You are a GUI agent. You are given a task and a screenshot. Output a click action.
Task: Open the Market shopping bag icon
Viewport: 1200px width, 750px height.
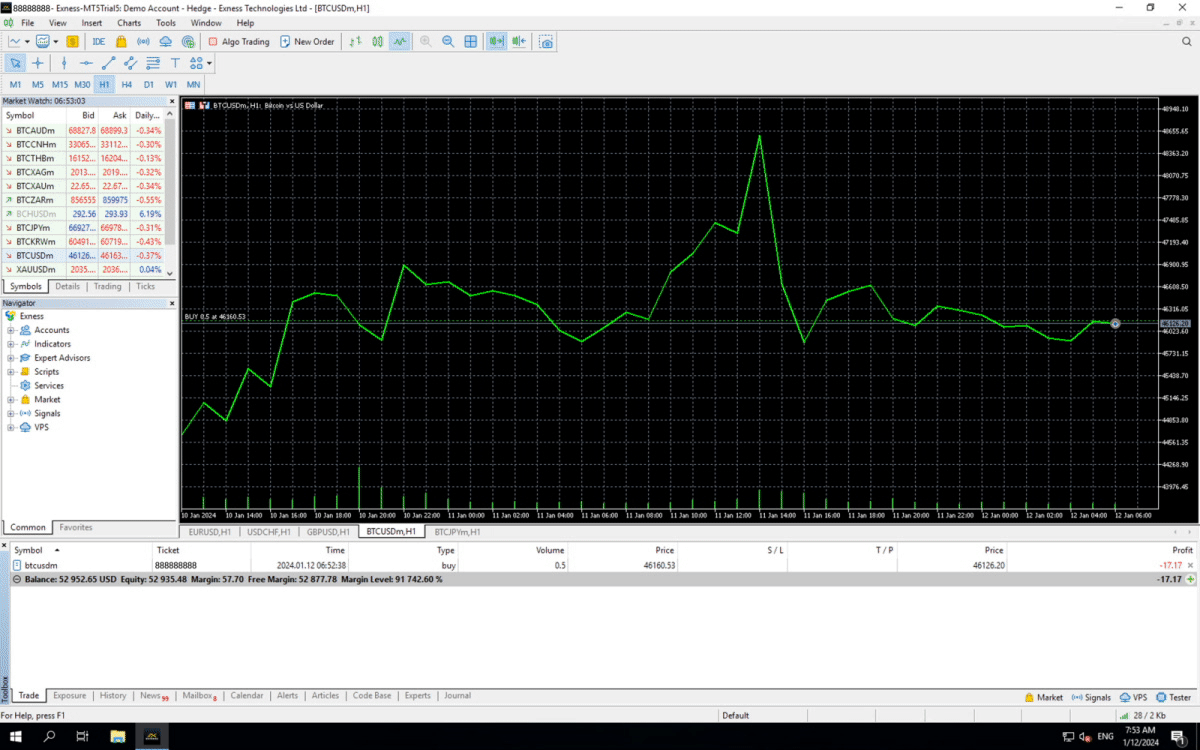[x=121, y=42]
